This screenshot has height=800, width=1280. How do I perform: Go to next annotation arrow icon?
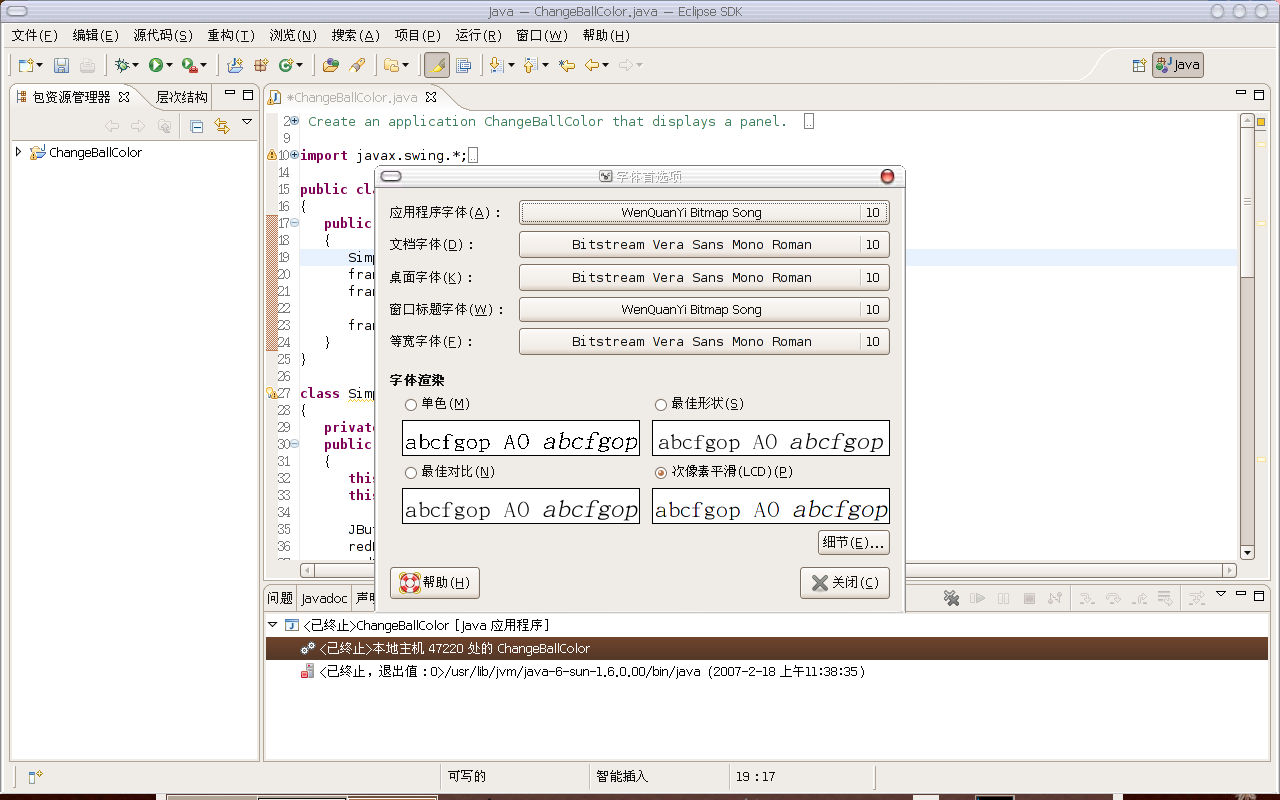pos(496,65)
